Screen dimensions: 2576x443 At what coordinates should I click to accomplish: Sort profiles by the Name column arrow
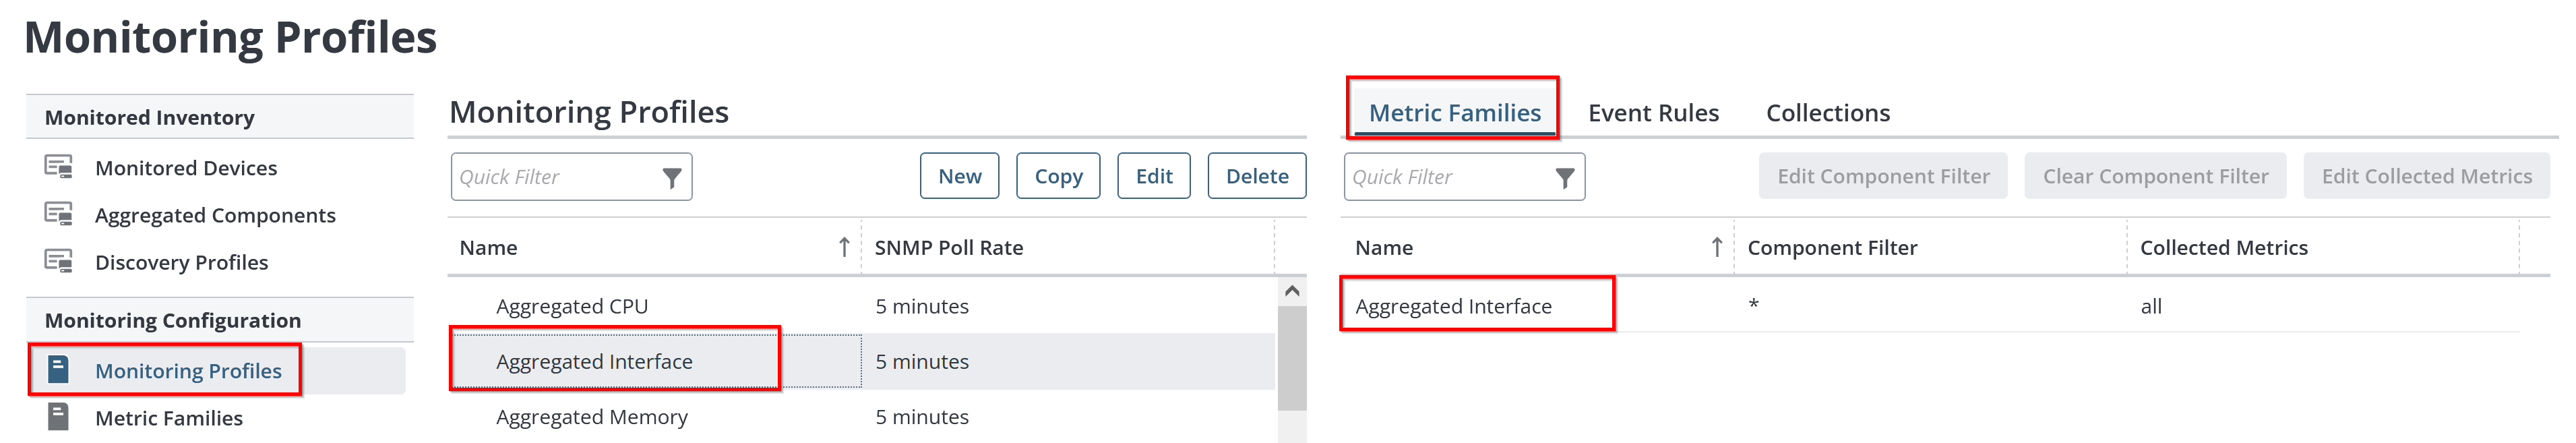(844, 247)
